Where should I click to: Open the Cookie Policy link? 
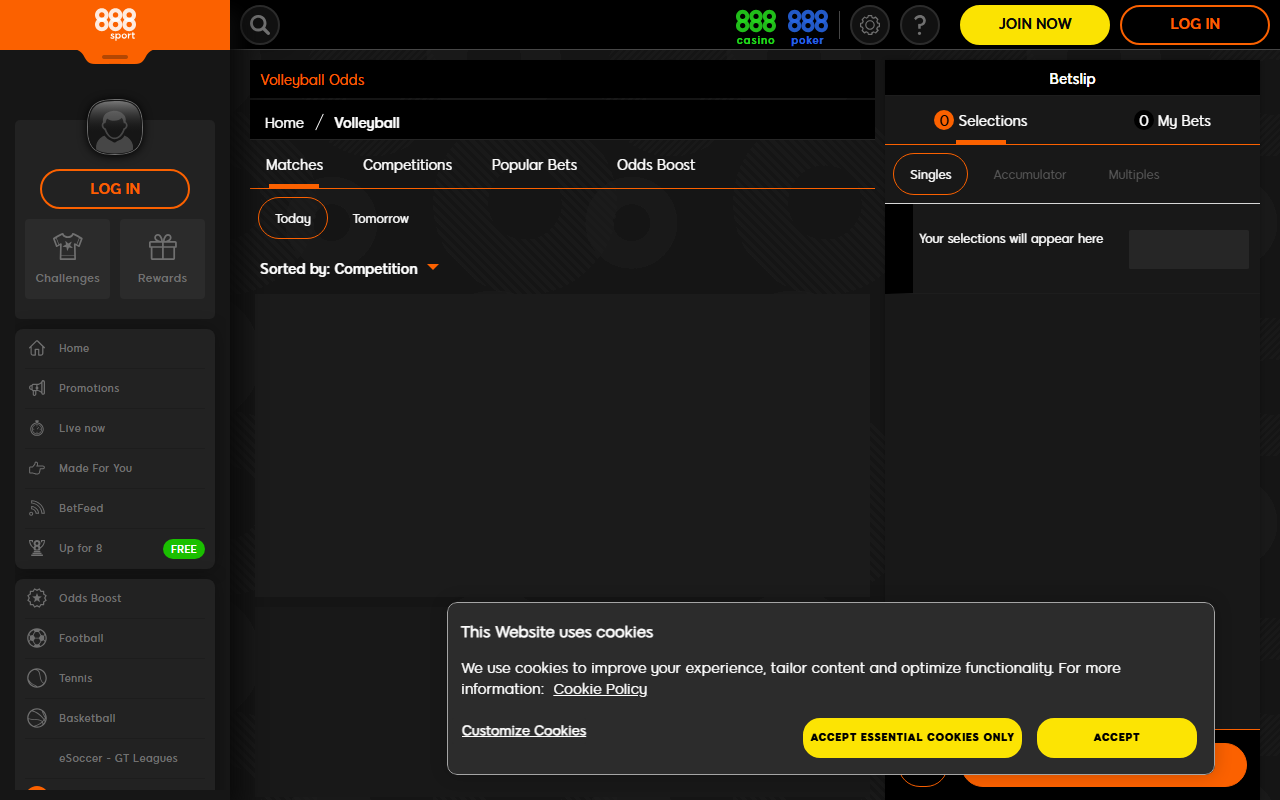(x=600, y=689)
